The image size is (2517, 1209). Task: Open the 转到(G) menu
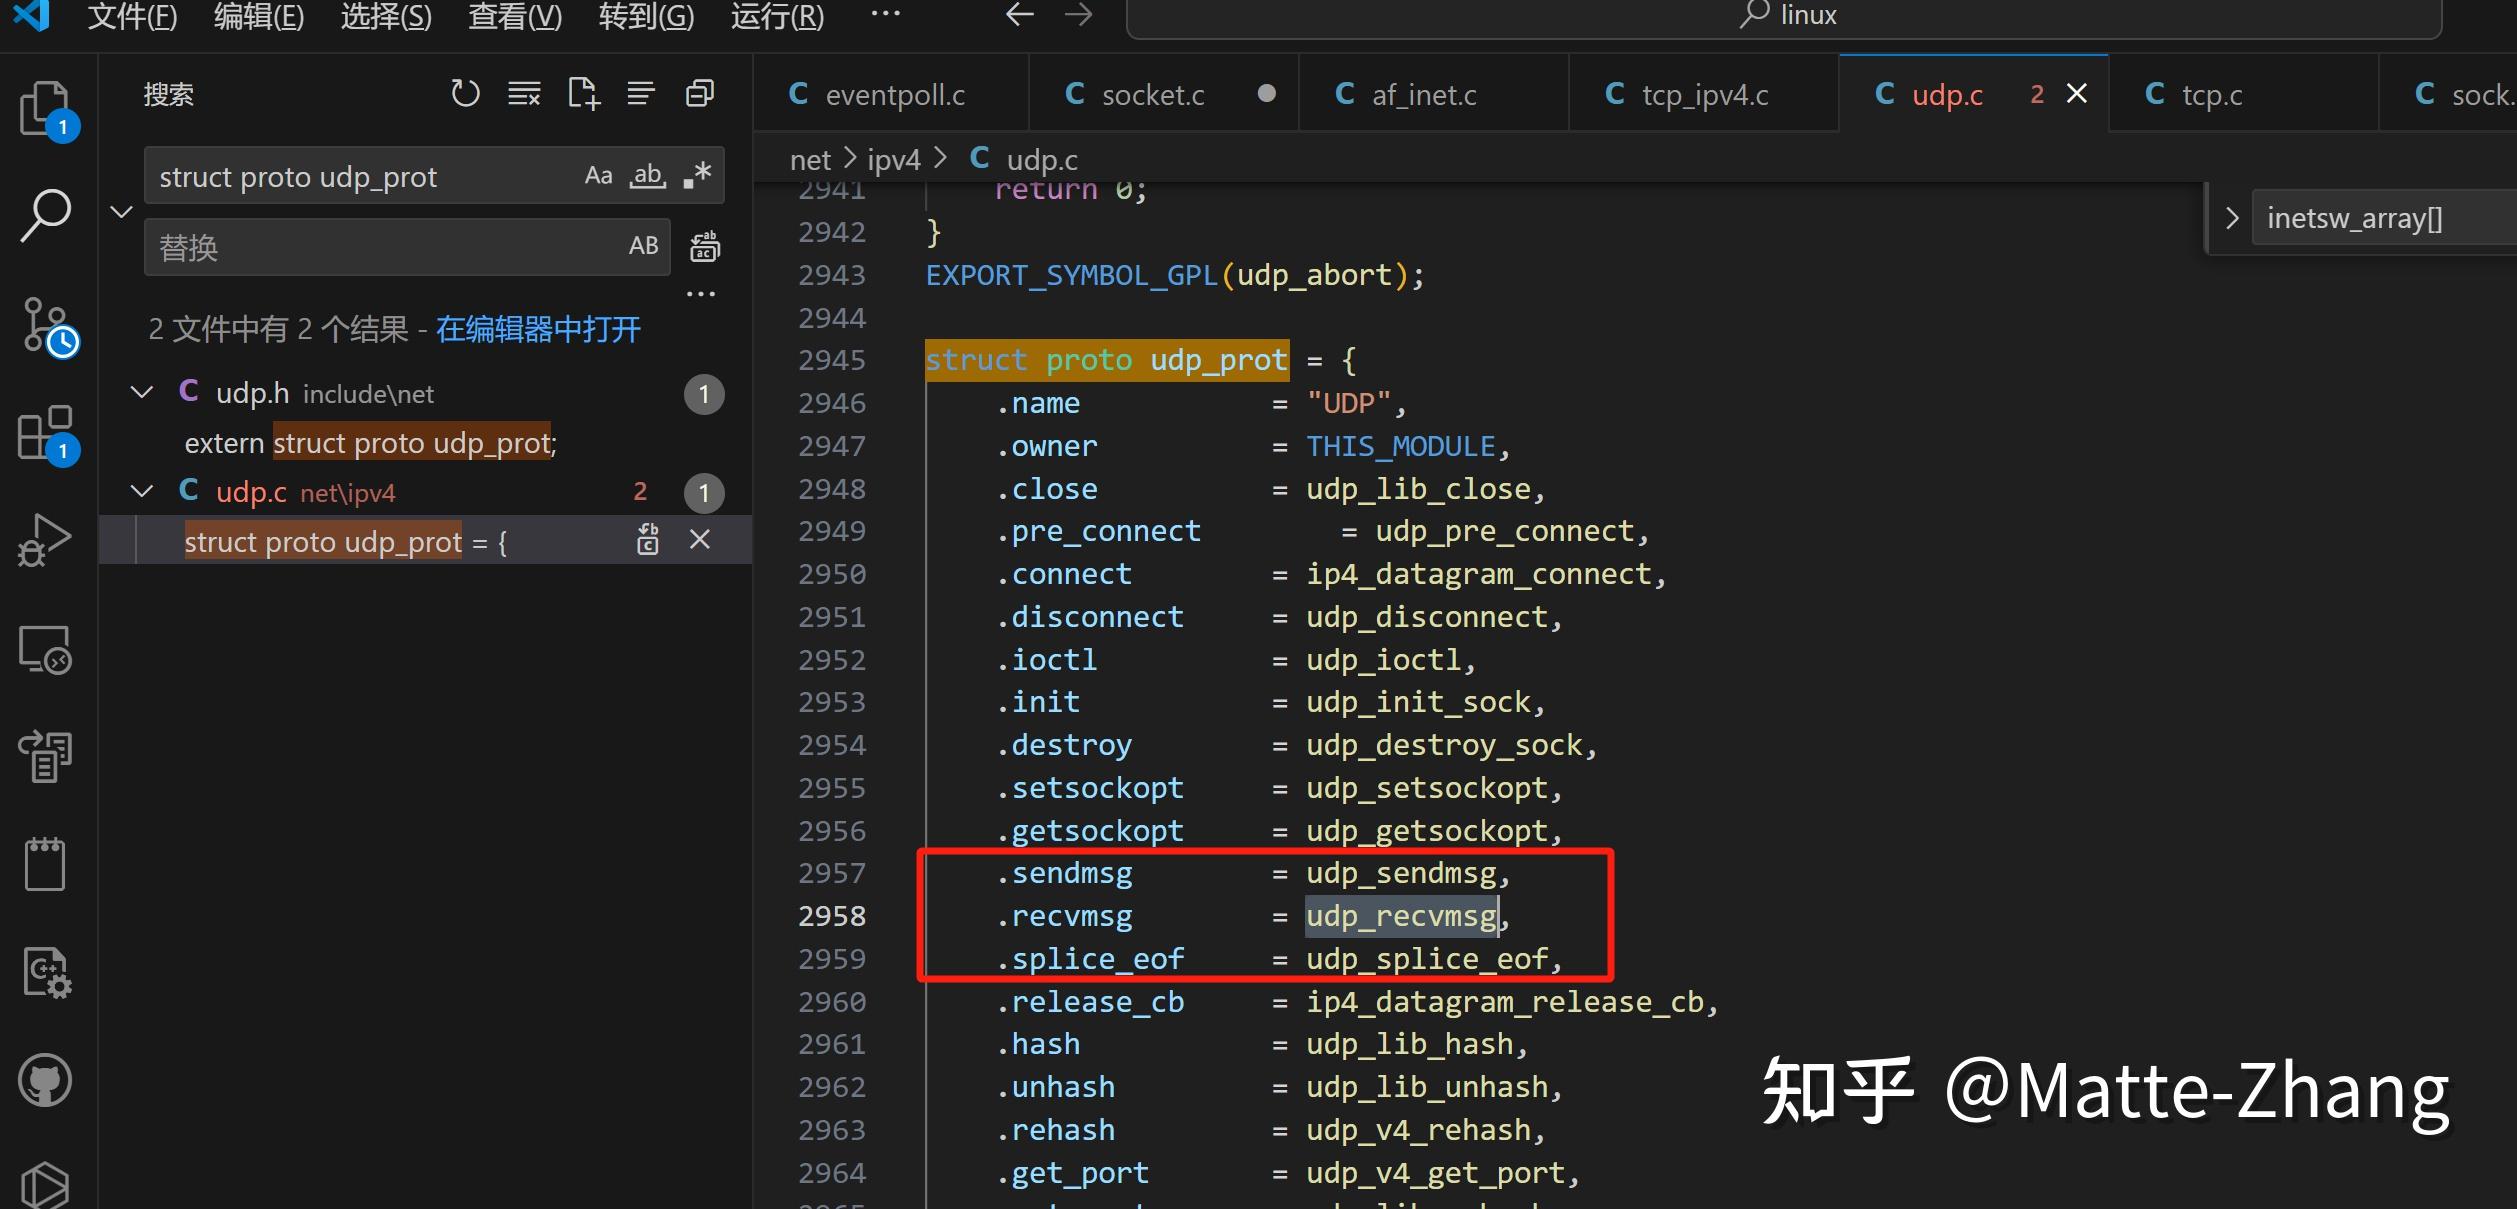pos(646,16)
